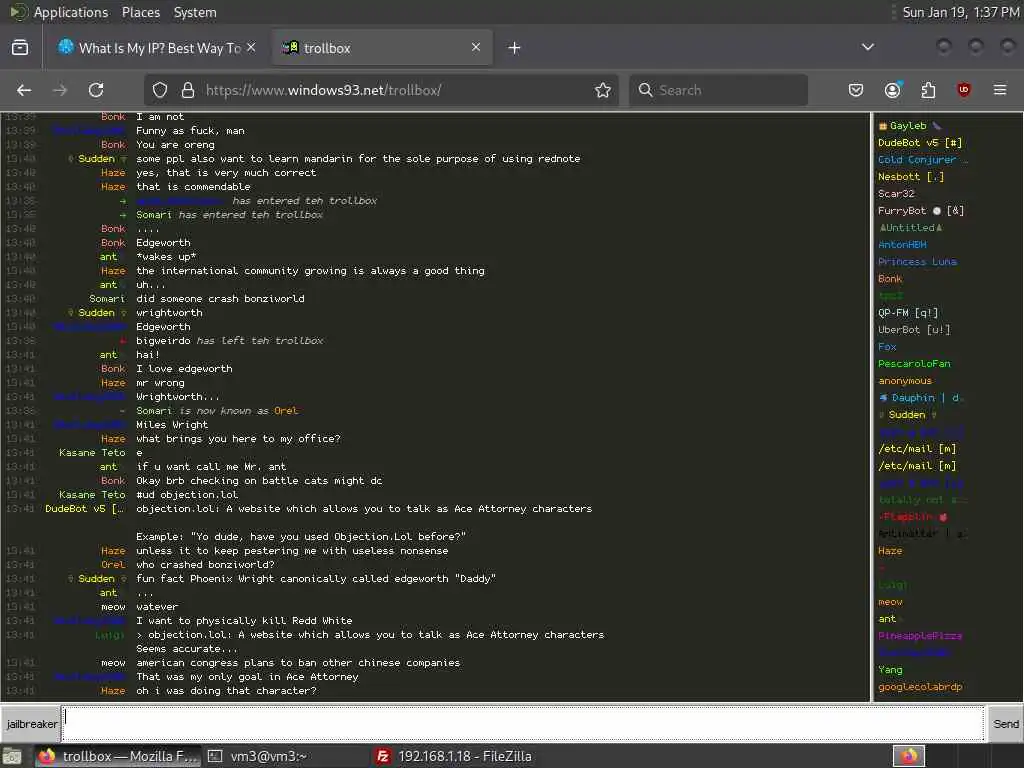Open the System menu

[x=195, y=12]
